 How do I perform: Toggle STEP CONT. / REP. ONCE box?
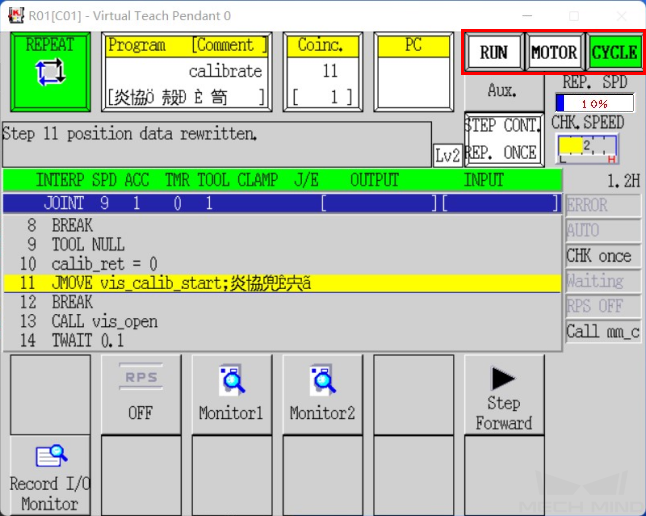[504, 139]
